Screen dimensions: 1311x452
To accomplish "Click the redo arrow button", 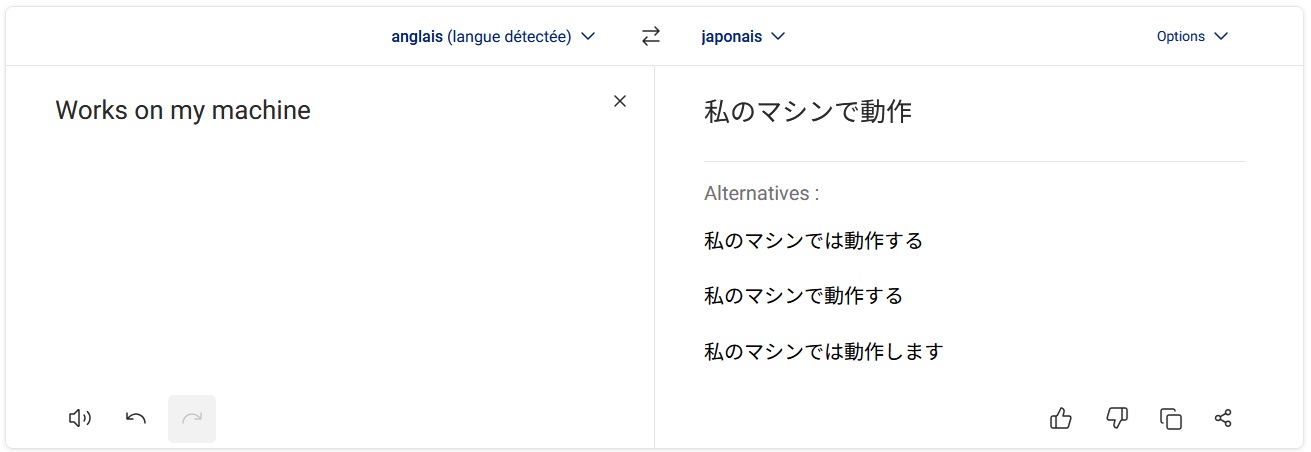I will (x=192, y=418).
